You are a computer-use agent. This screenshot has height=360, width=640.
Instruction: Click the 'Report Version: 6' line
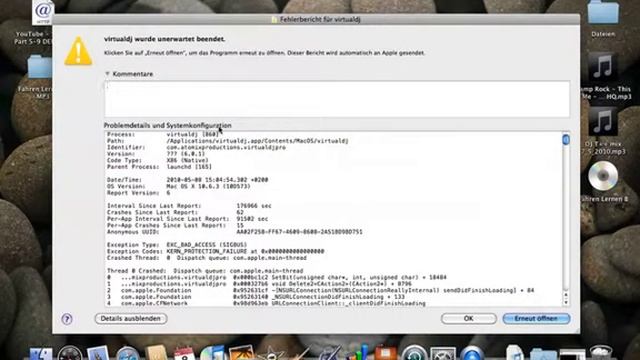click(x=139, y=193)
